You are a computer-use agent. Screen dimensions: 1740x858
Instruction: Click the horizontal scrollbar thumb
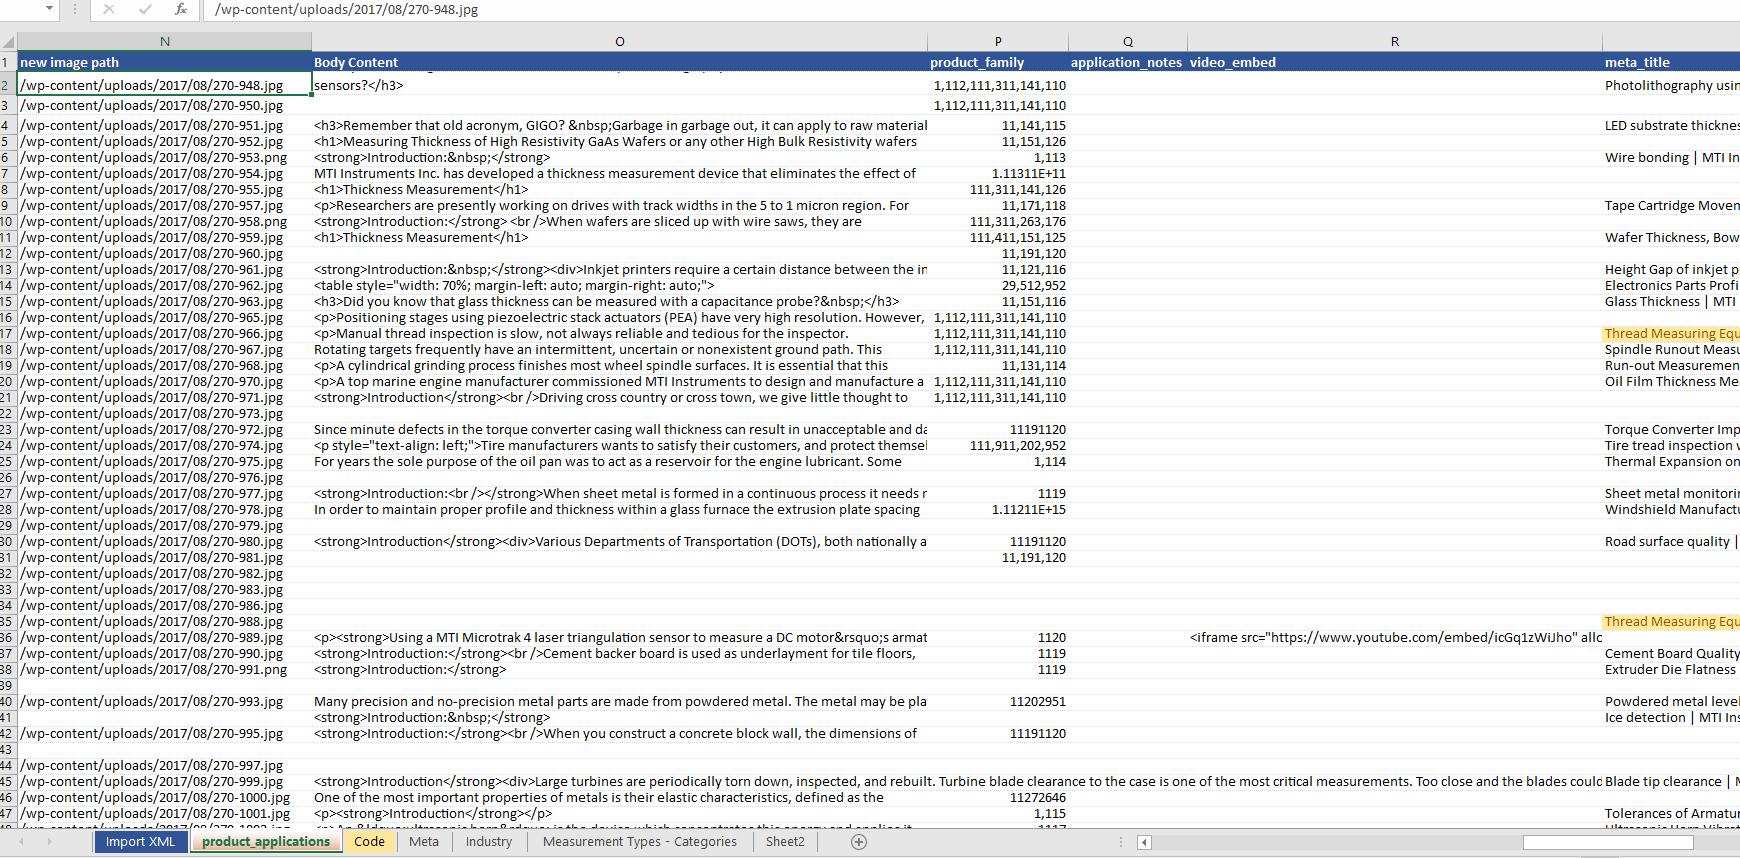(x=1607, y=842)
